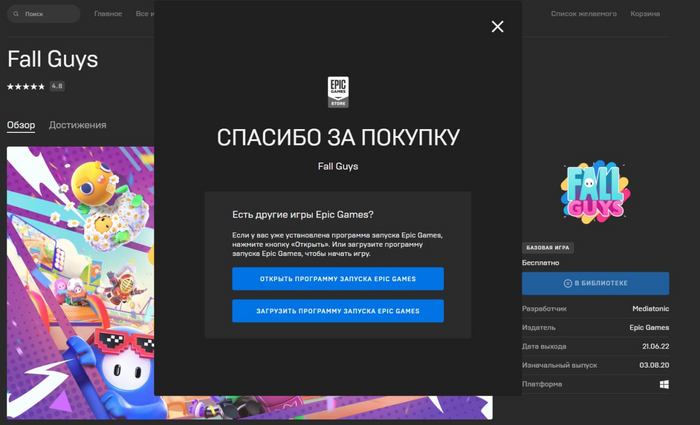Click the 4.8 rating badge
Screen dimensions: 700x425
[57, 86]
